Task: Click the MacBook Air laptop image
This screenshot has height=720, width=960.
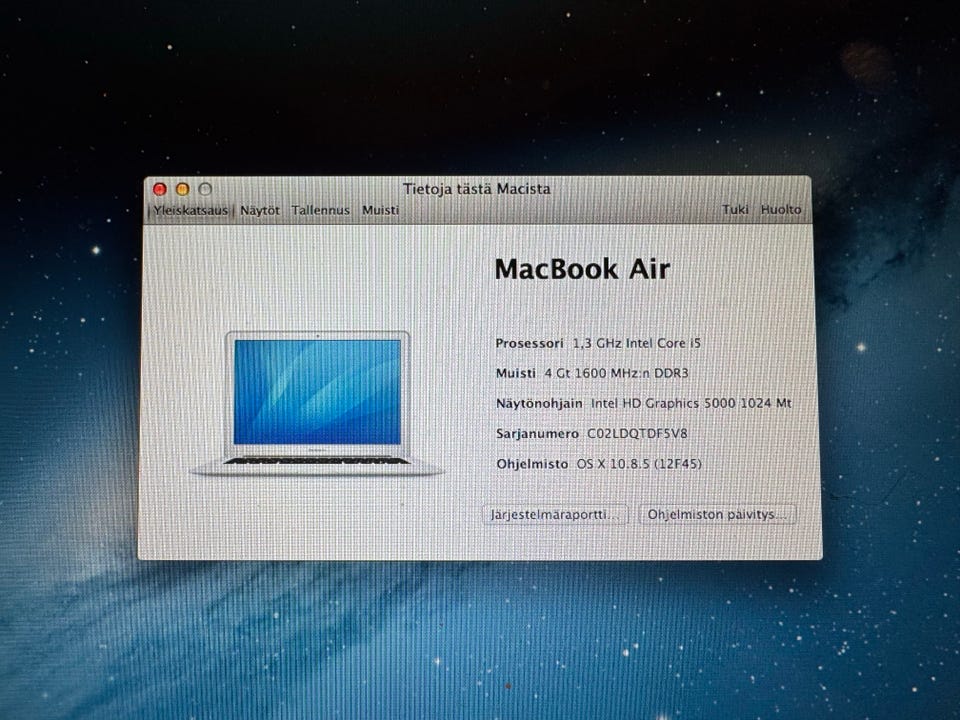Action: click(x=317, y=404)
